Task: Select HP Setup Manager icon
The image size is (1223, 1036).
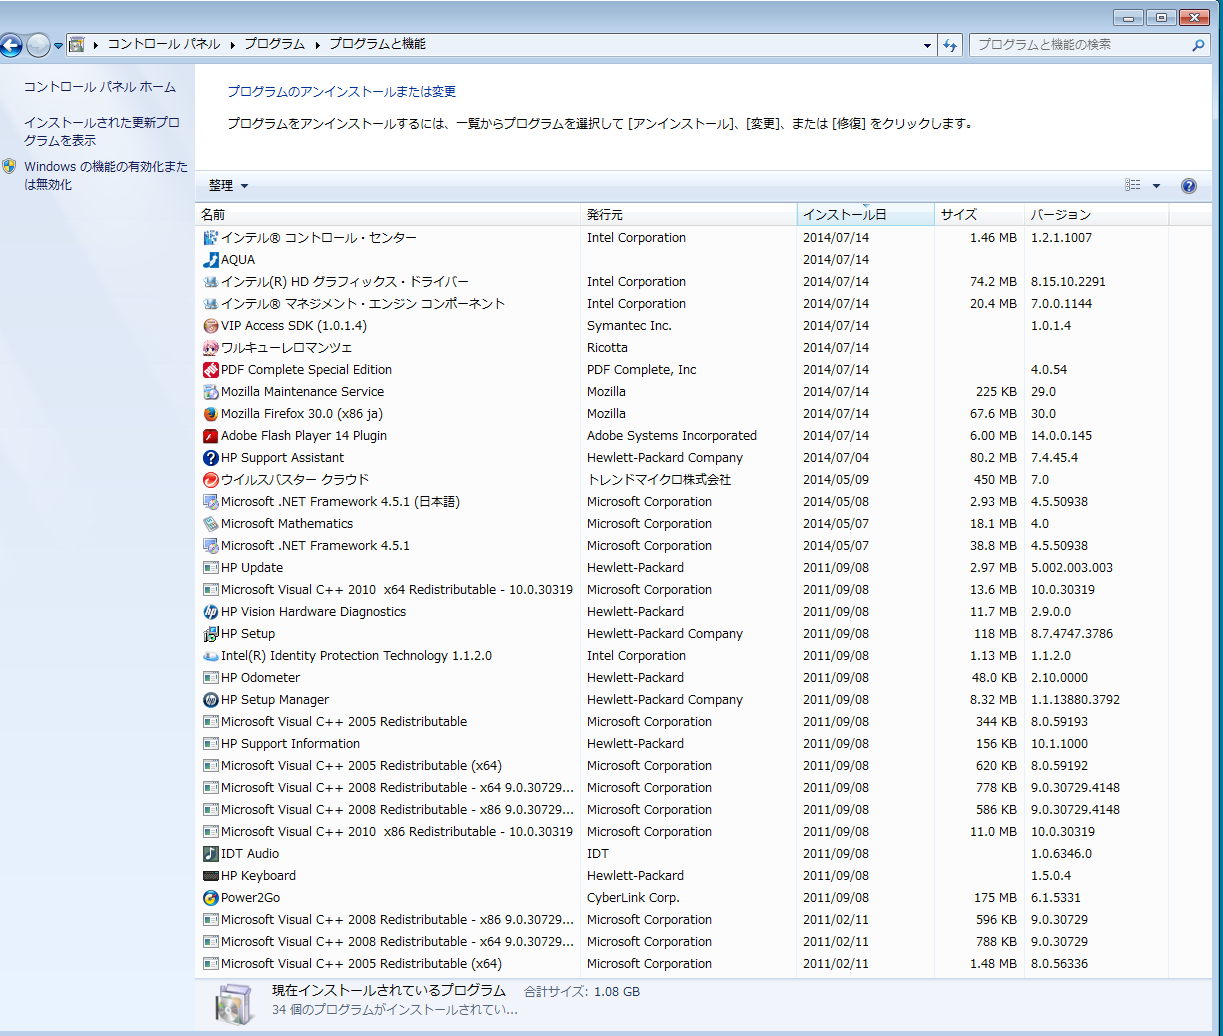Action: pyautogui.click(x=210, y=700)
